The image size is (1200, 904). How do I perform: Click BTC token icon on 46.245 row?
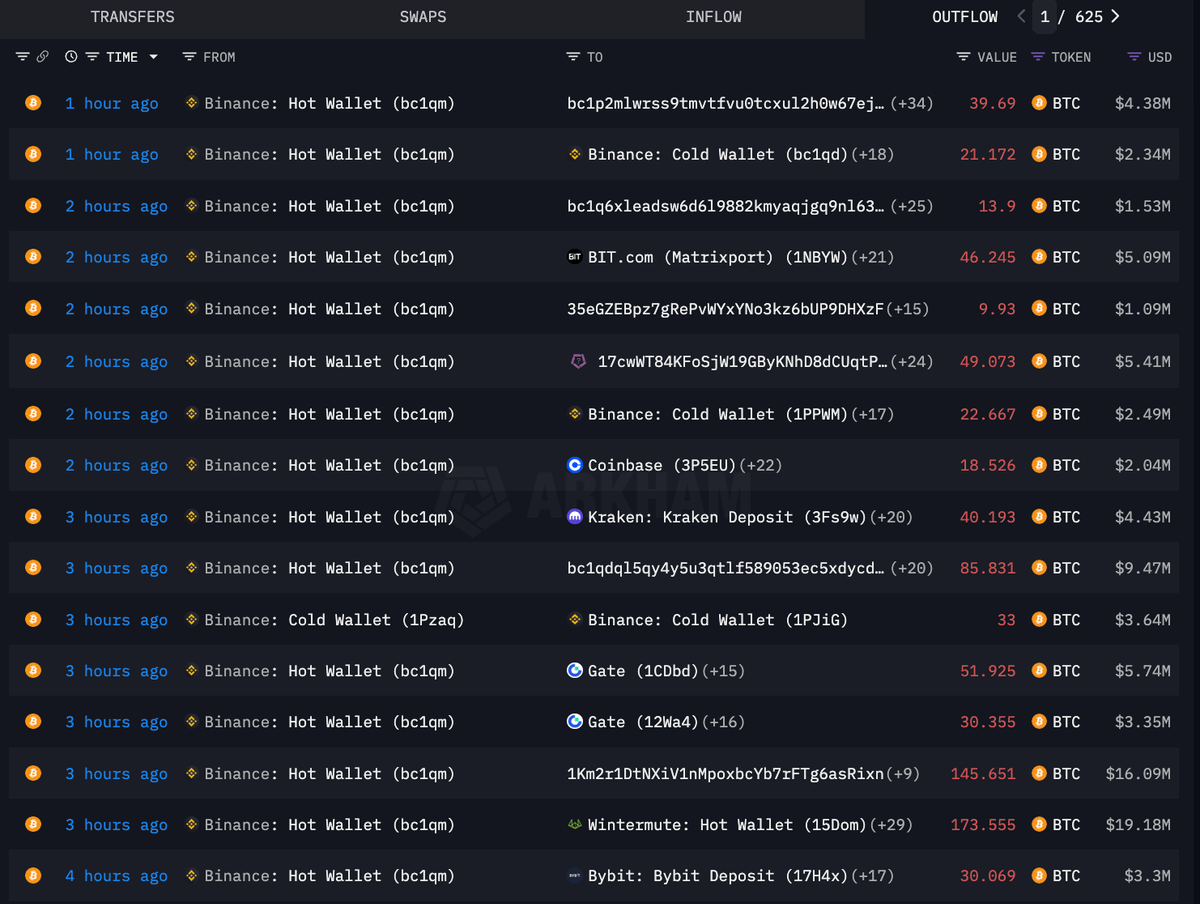pyautogui.click(x=1039, y=257)
